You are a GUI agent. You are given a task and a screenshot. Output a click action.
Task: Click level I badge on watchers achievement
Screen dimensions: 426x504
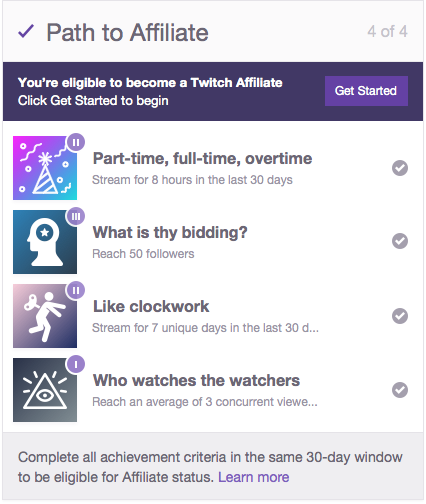76,364
